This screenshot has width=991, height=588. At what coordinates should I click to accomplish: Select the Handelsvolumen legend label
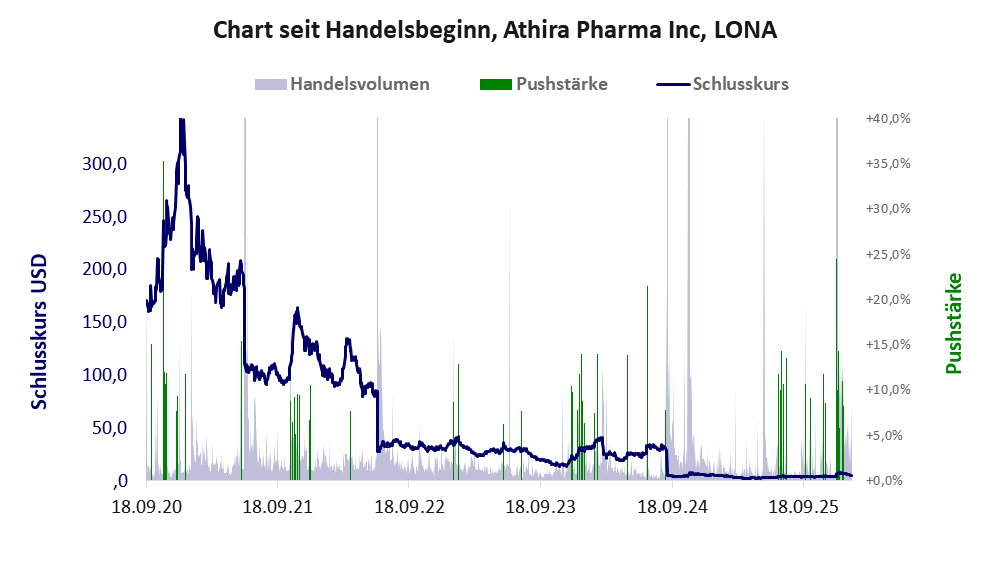click(x=360, y=84)
